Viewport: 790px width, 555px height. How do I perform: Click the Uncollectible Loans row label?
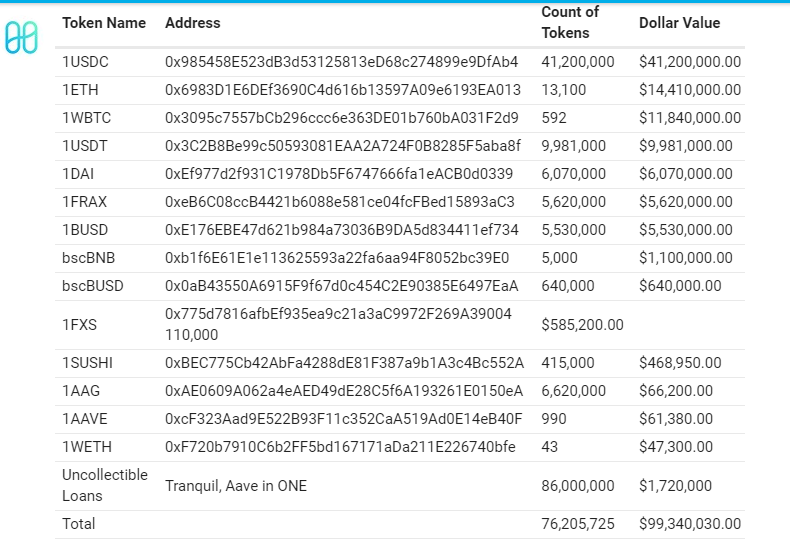click(105, 485)
